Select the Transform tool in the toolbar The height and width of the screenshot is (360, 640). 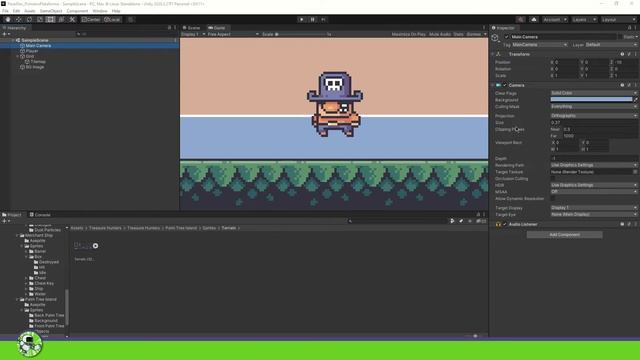point(61,20)
